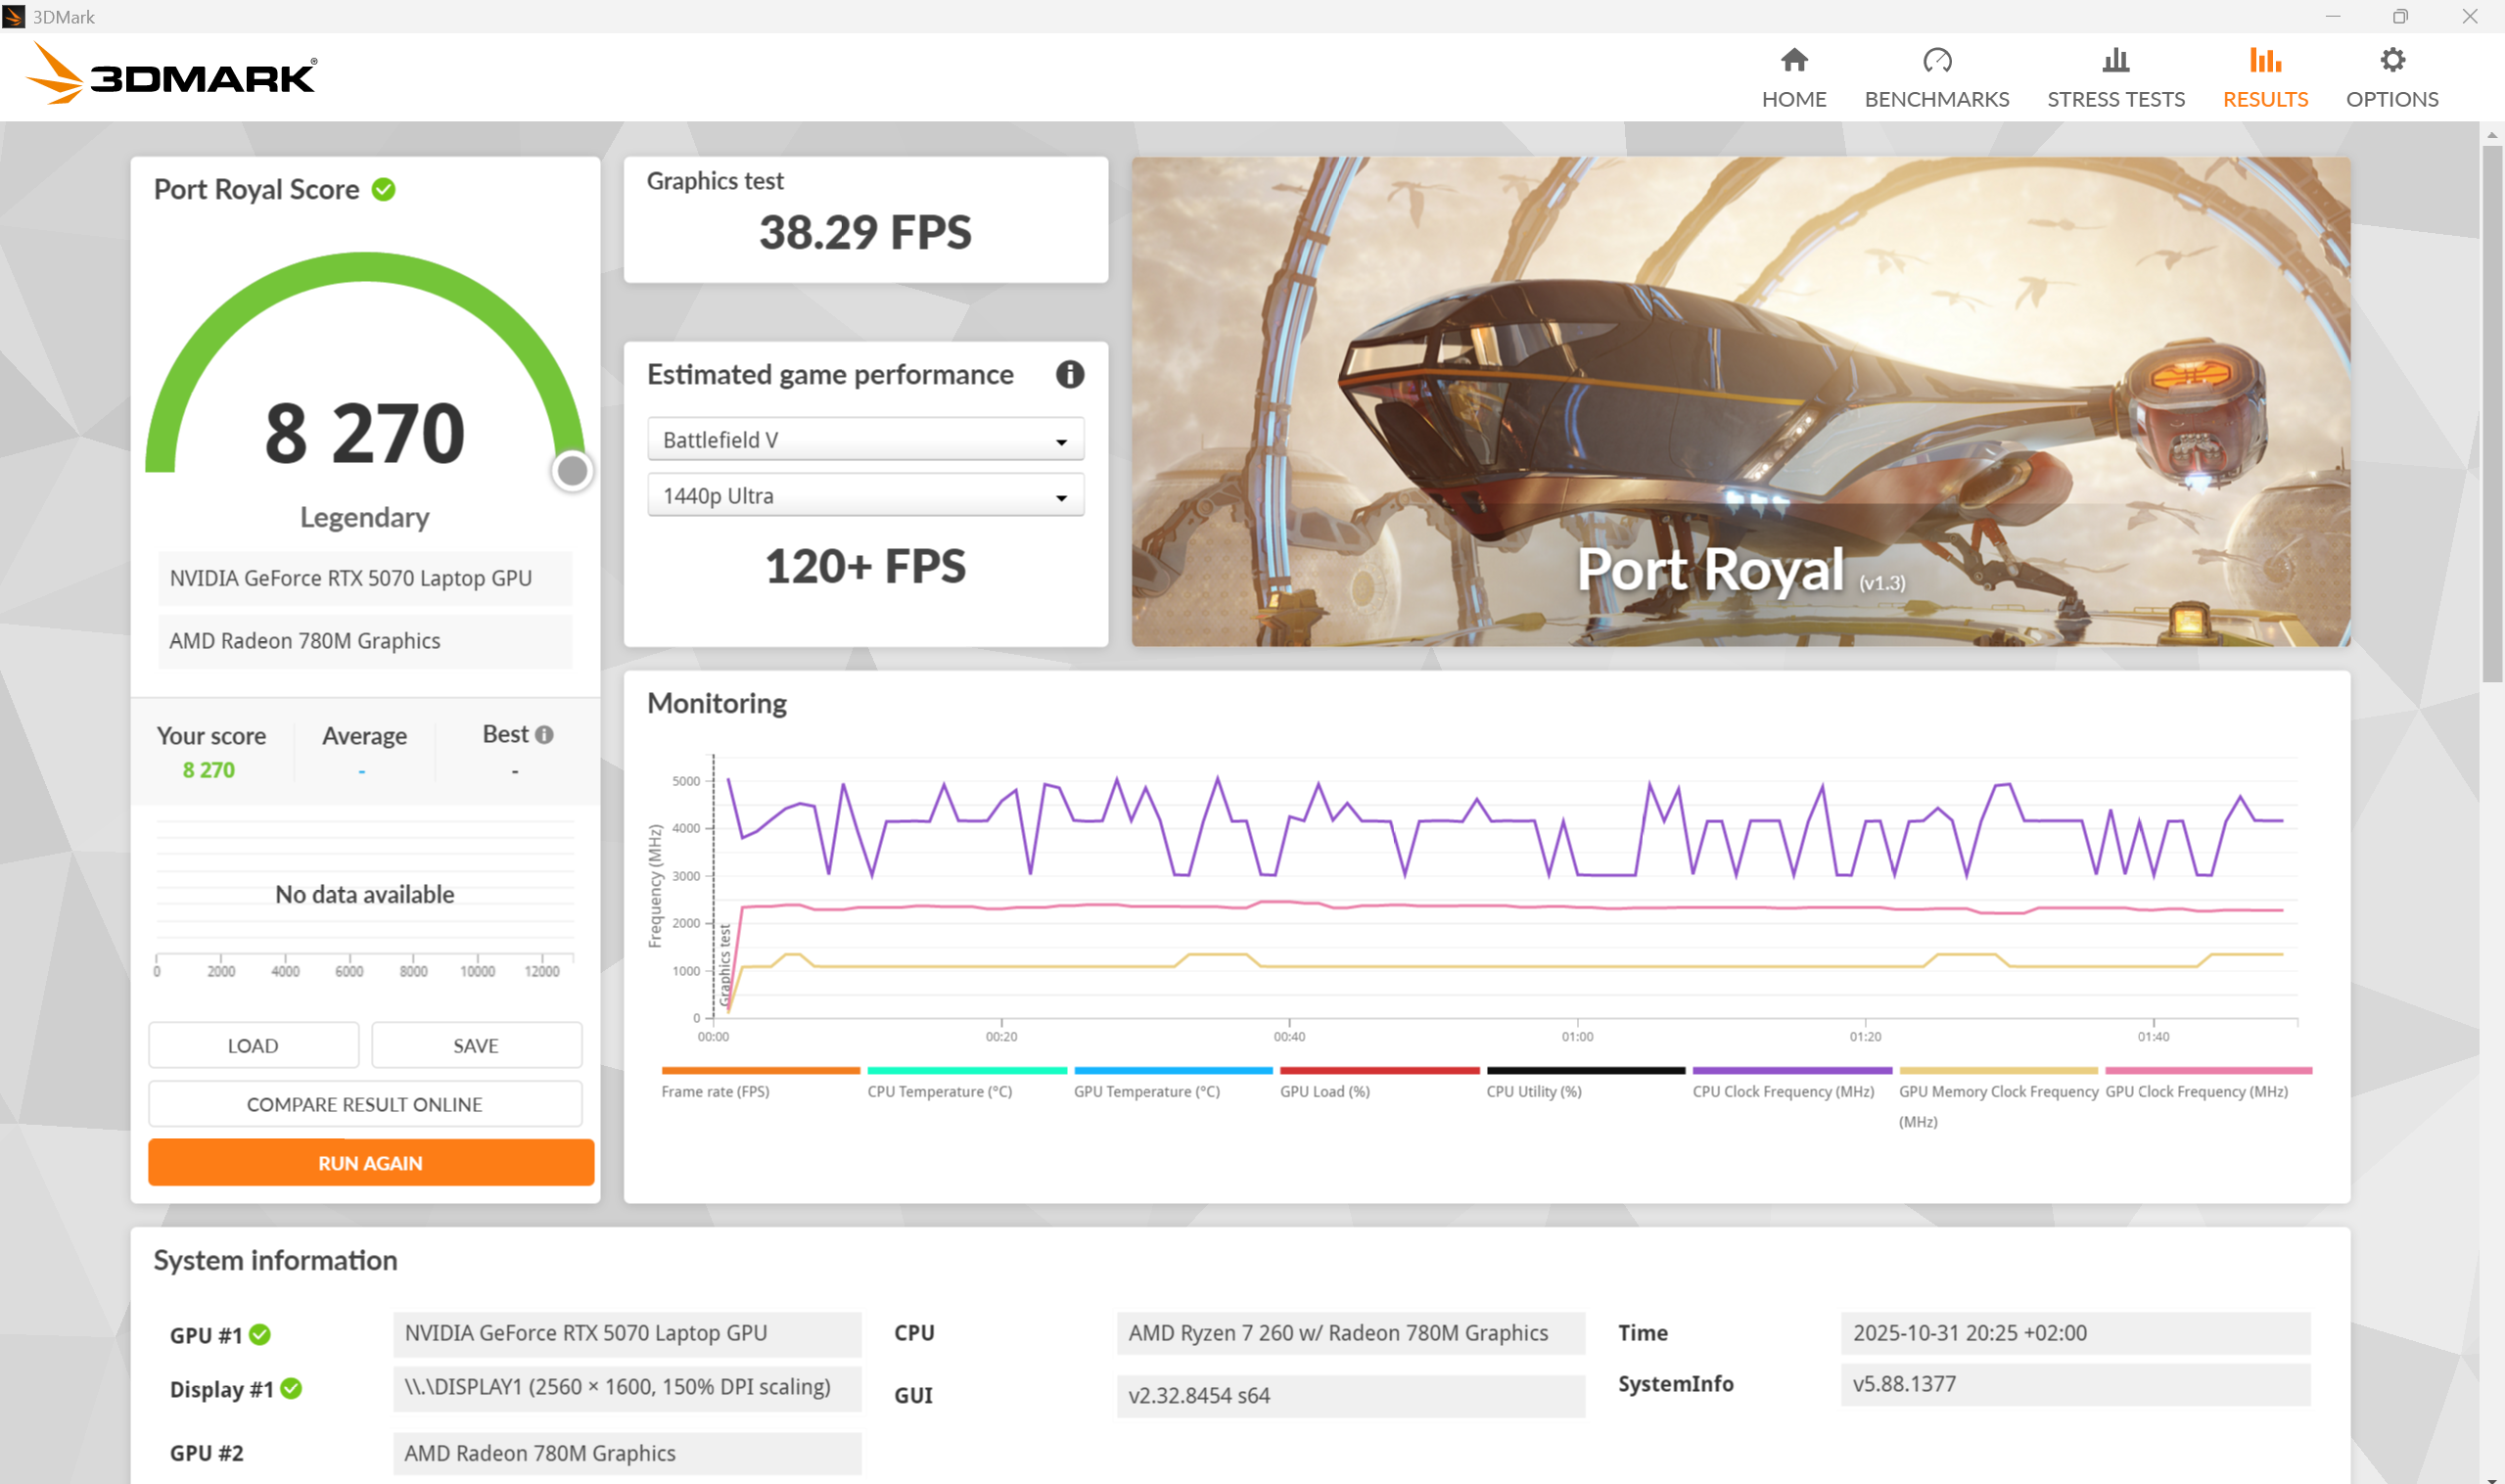This screenshot has height=1484, width=2505.
Task: Click GPU #1 validation checkmark in System information
Action: [x=260, y=1335]
